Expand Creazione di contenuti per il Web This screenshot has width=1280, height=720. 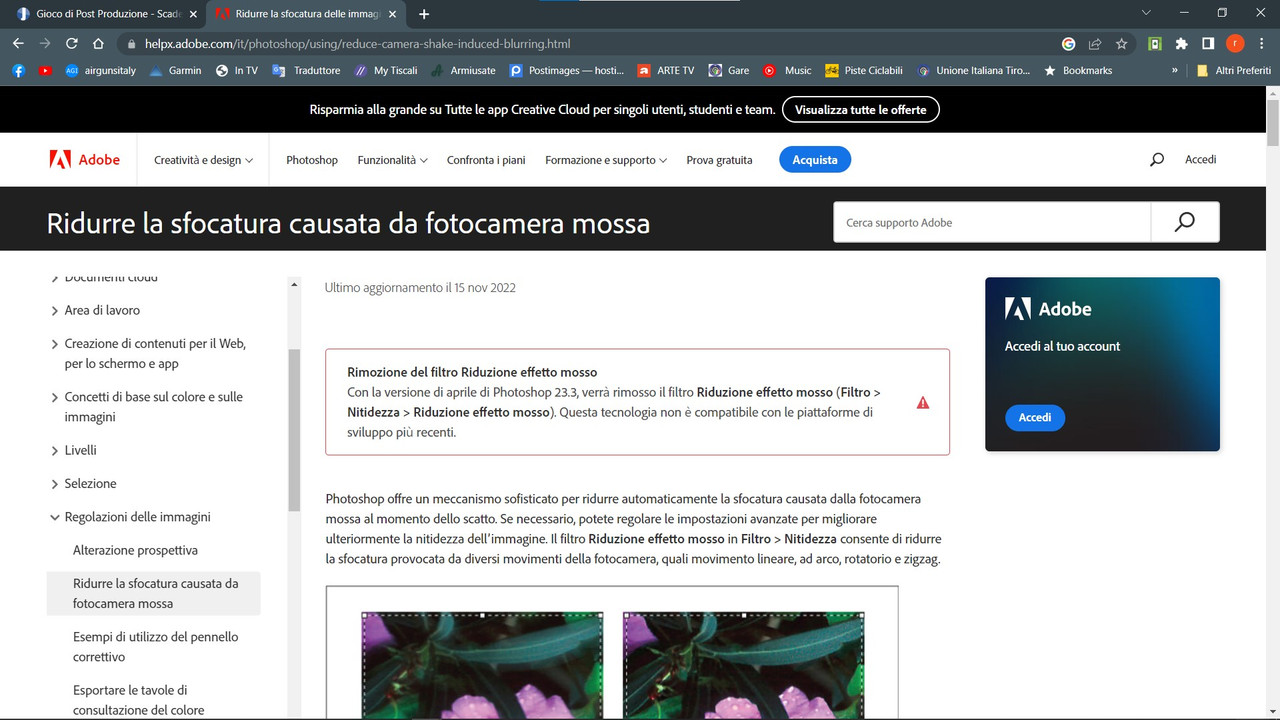coord(148,353)
